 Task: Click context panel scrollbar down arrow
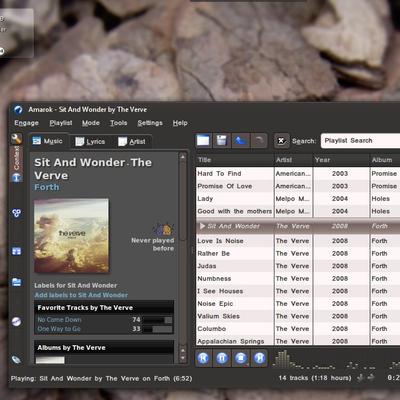183,358
